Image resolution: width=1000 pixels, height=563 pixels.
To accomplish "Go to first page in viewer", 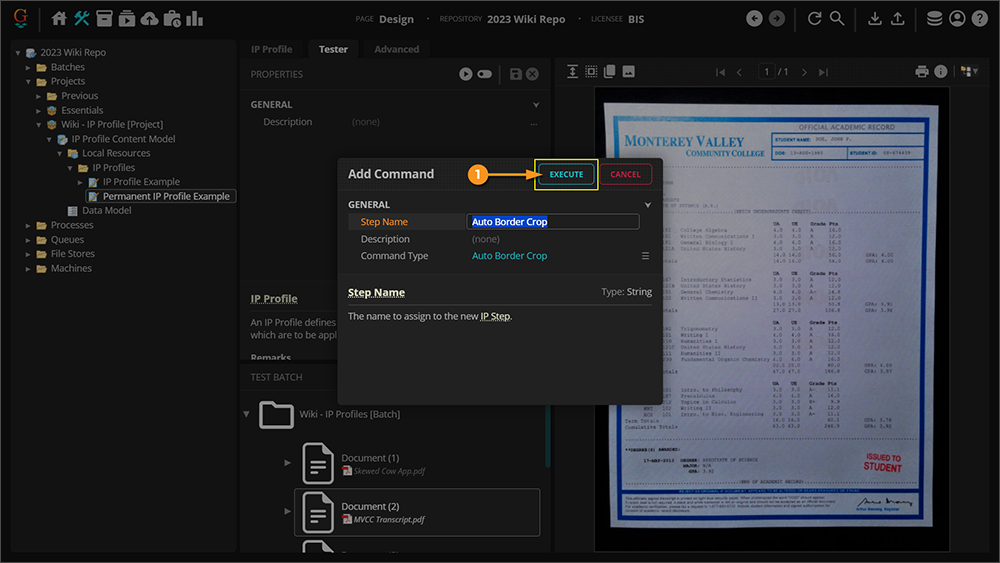I will pyautogui.click(x=721, y=72).
